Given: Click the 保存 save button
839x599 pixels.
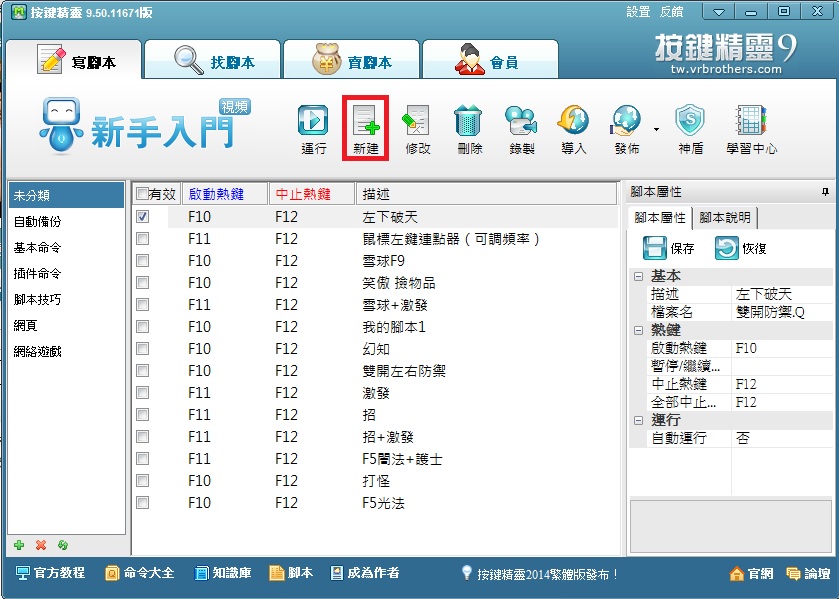Looking at the screenshot, I should click(x=668, y=248).
